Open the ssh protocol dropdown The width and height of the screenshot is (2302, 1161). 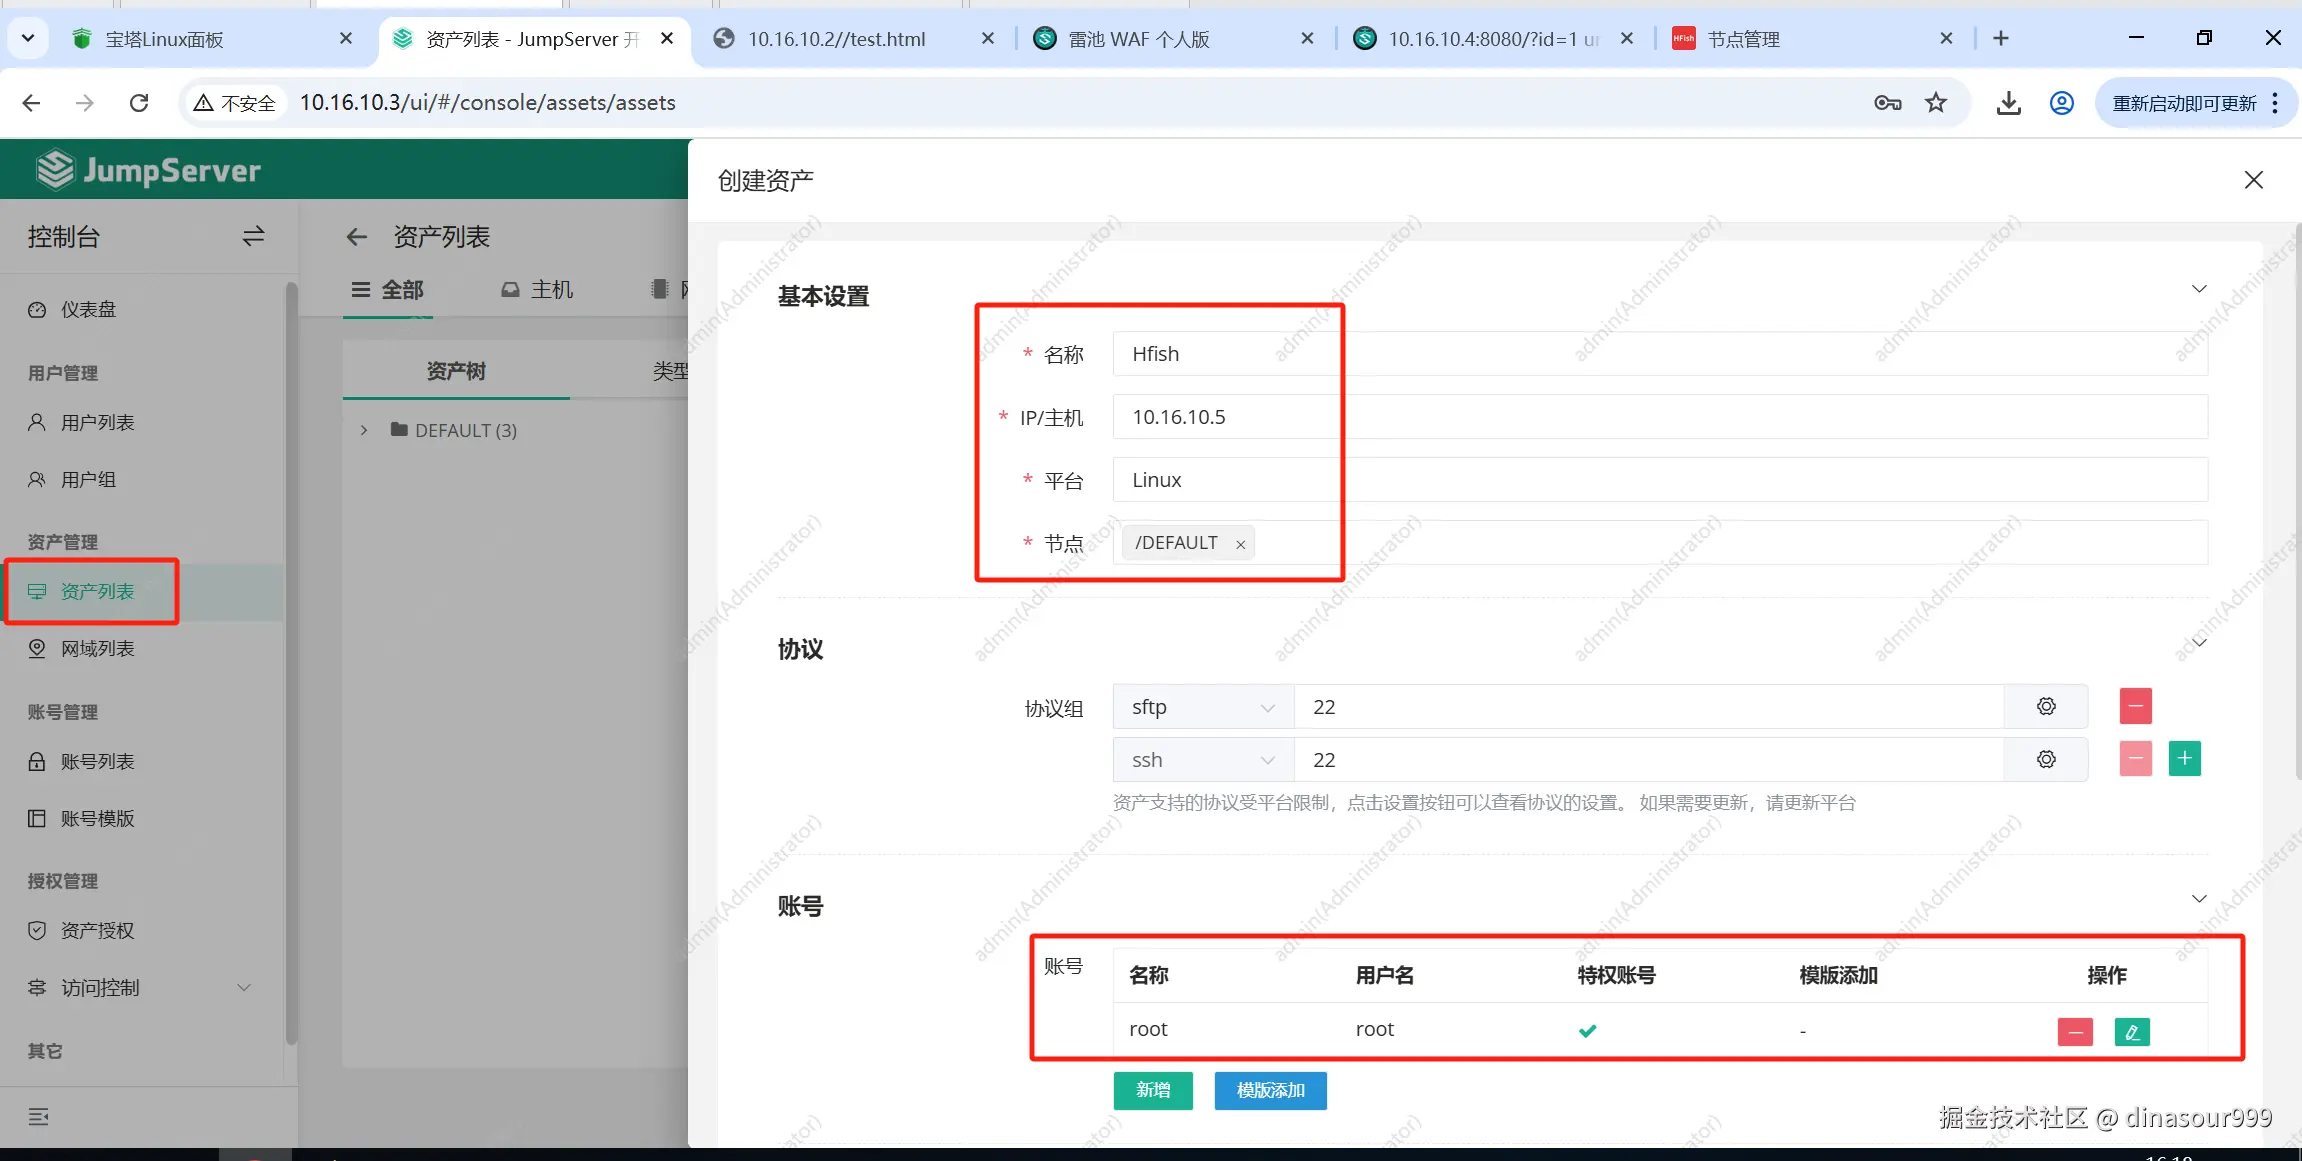pos(1202,760)
